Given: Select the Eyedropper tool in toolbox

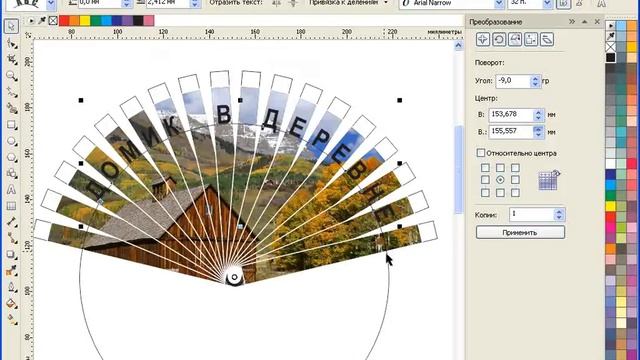Looking at the screenshot, I should [11, 271].
